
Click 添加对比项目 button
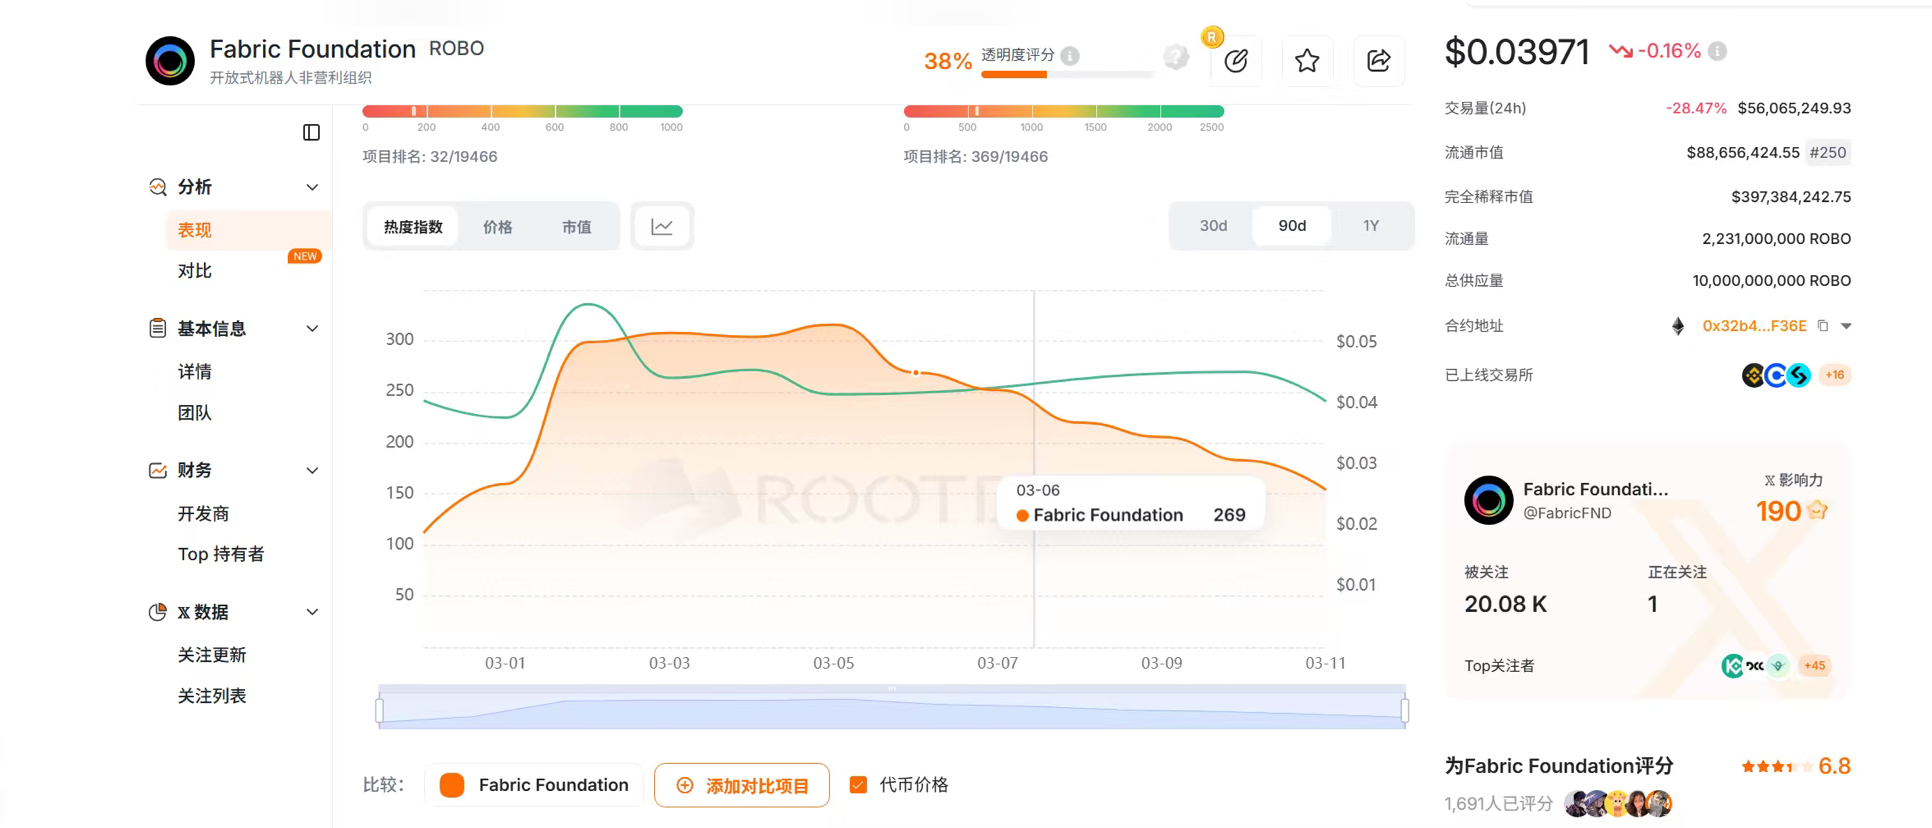click(x=741, y=785)
